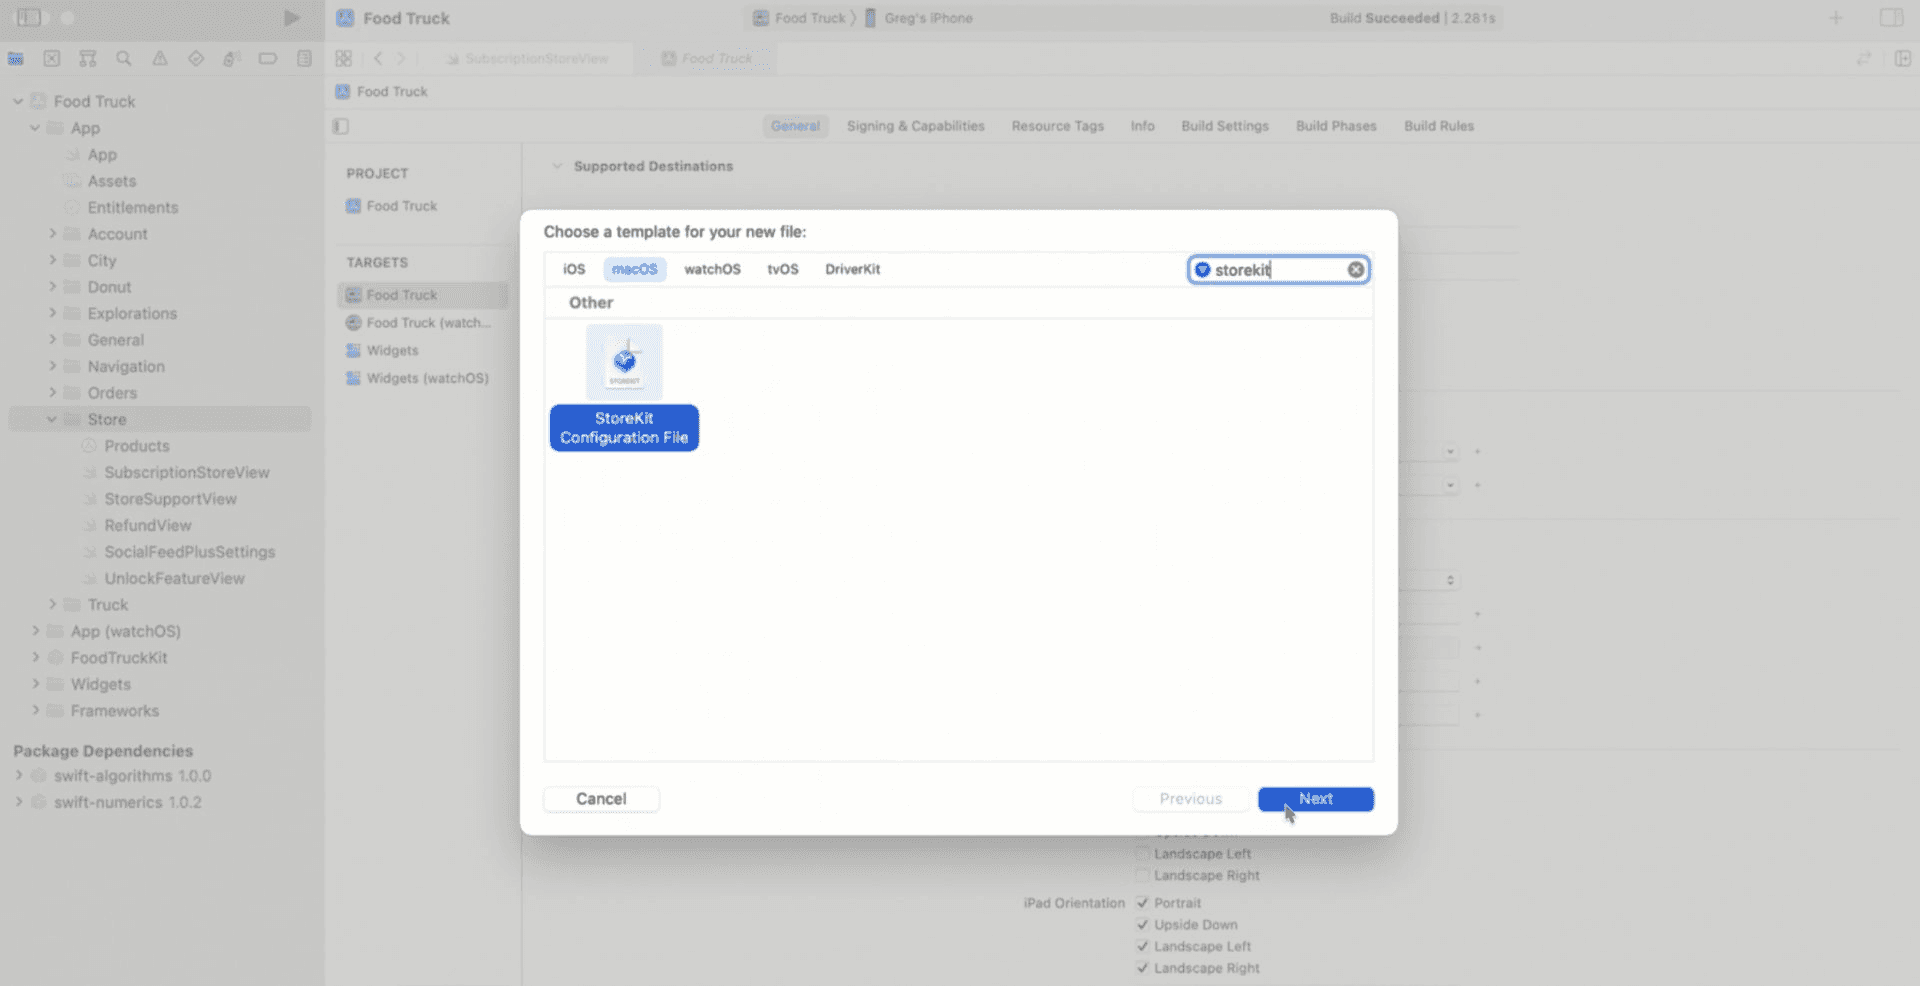Viewport: 1920px width, 986px height.
Task: Open the Project navigator icon
Action: tap(16, 59)
